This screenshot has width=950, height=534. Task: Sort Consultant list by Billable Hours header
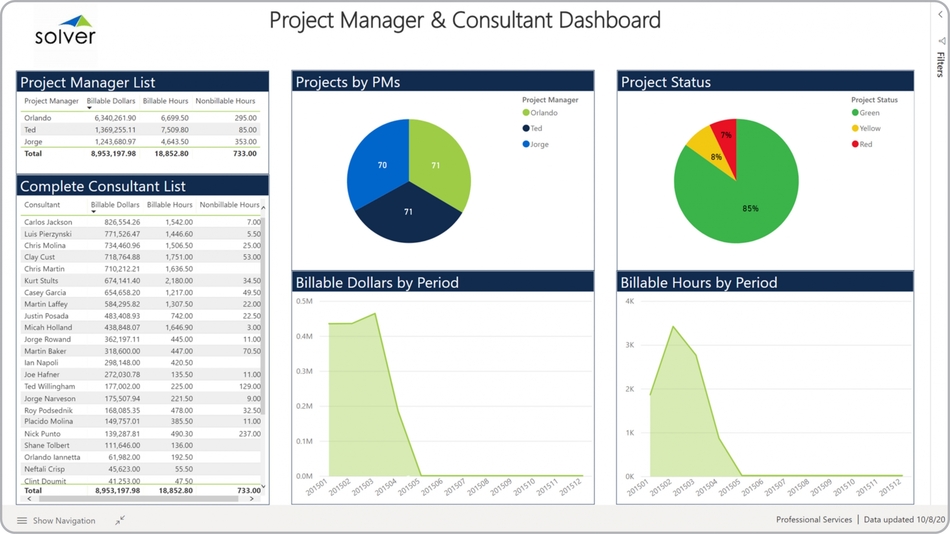click(x=169, y=205)
